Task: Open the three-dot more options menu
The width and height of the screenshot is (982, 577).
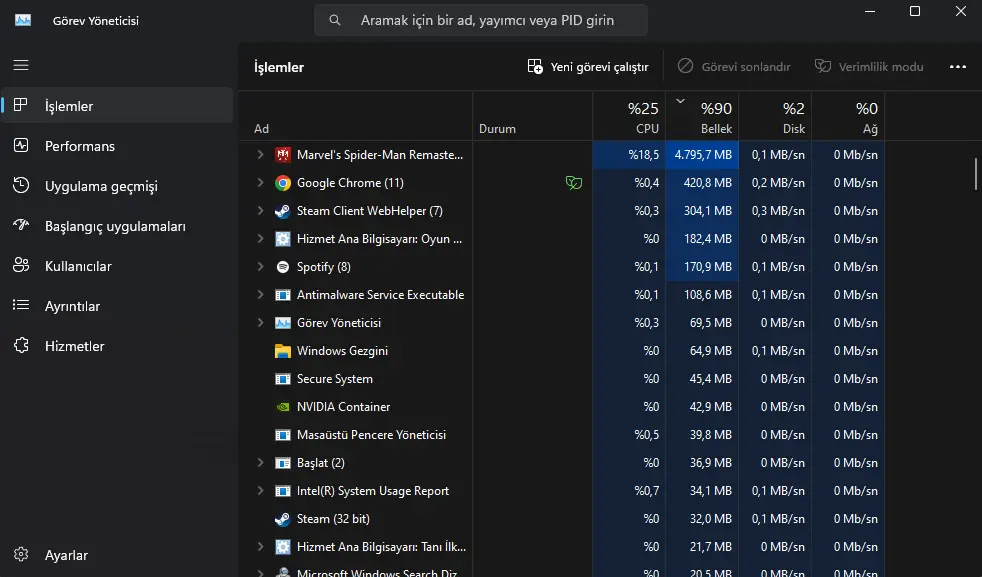Action: pos(958,66)
